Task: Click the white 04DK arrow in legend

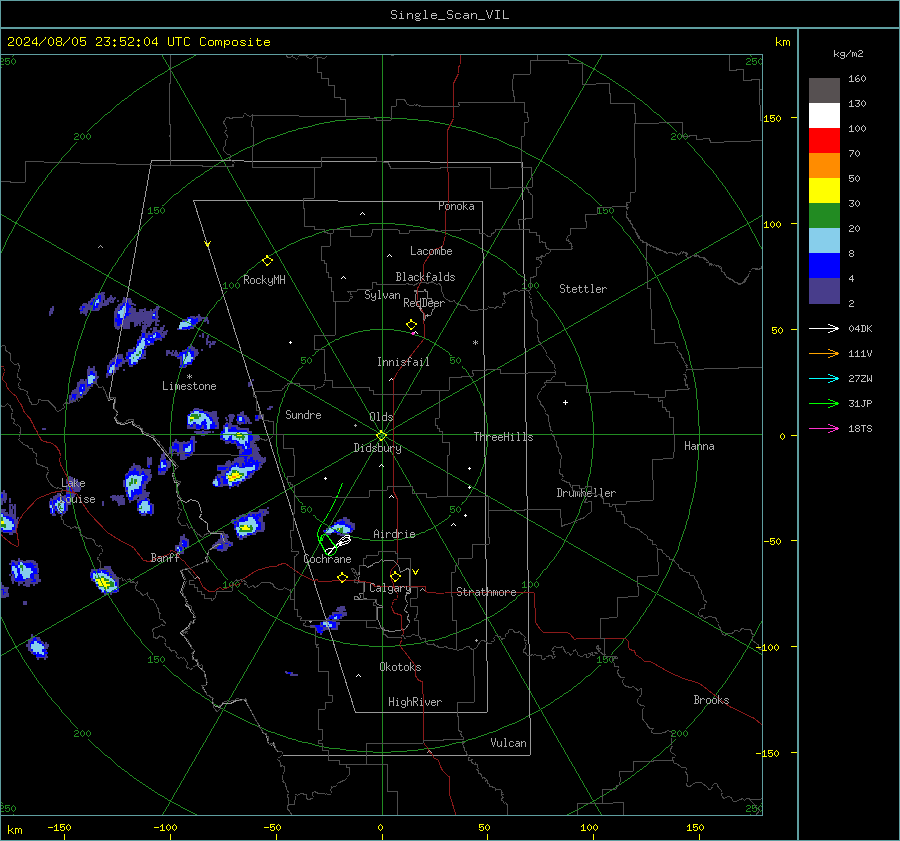Action: point(824,329)
